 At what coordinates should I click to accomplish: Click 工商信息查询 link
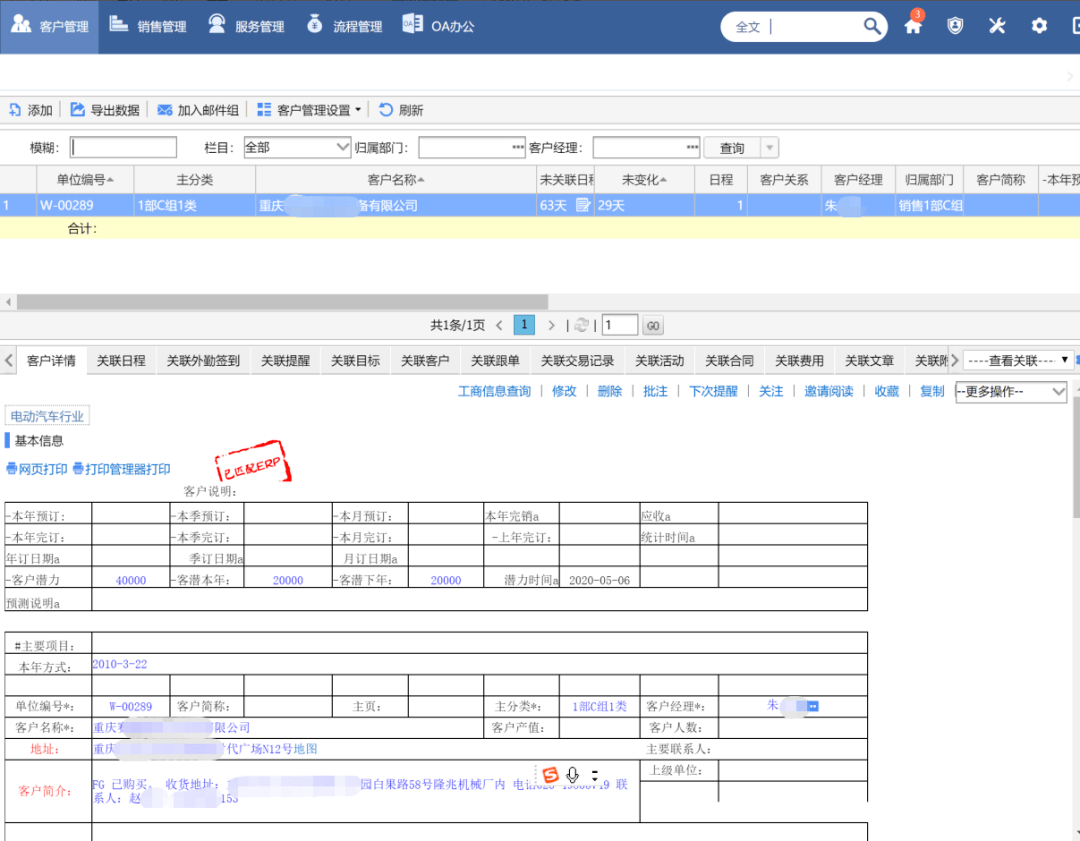click(x=495, y=391)
